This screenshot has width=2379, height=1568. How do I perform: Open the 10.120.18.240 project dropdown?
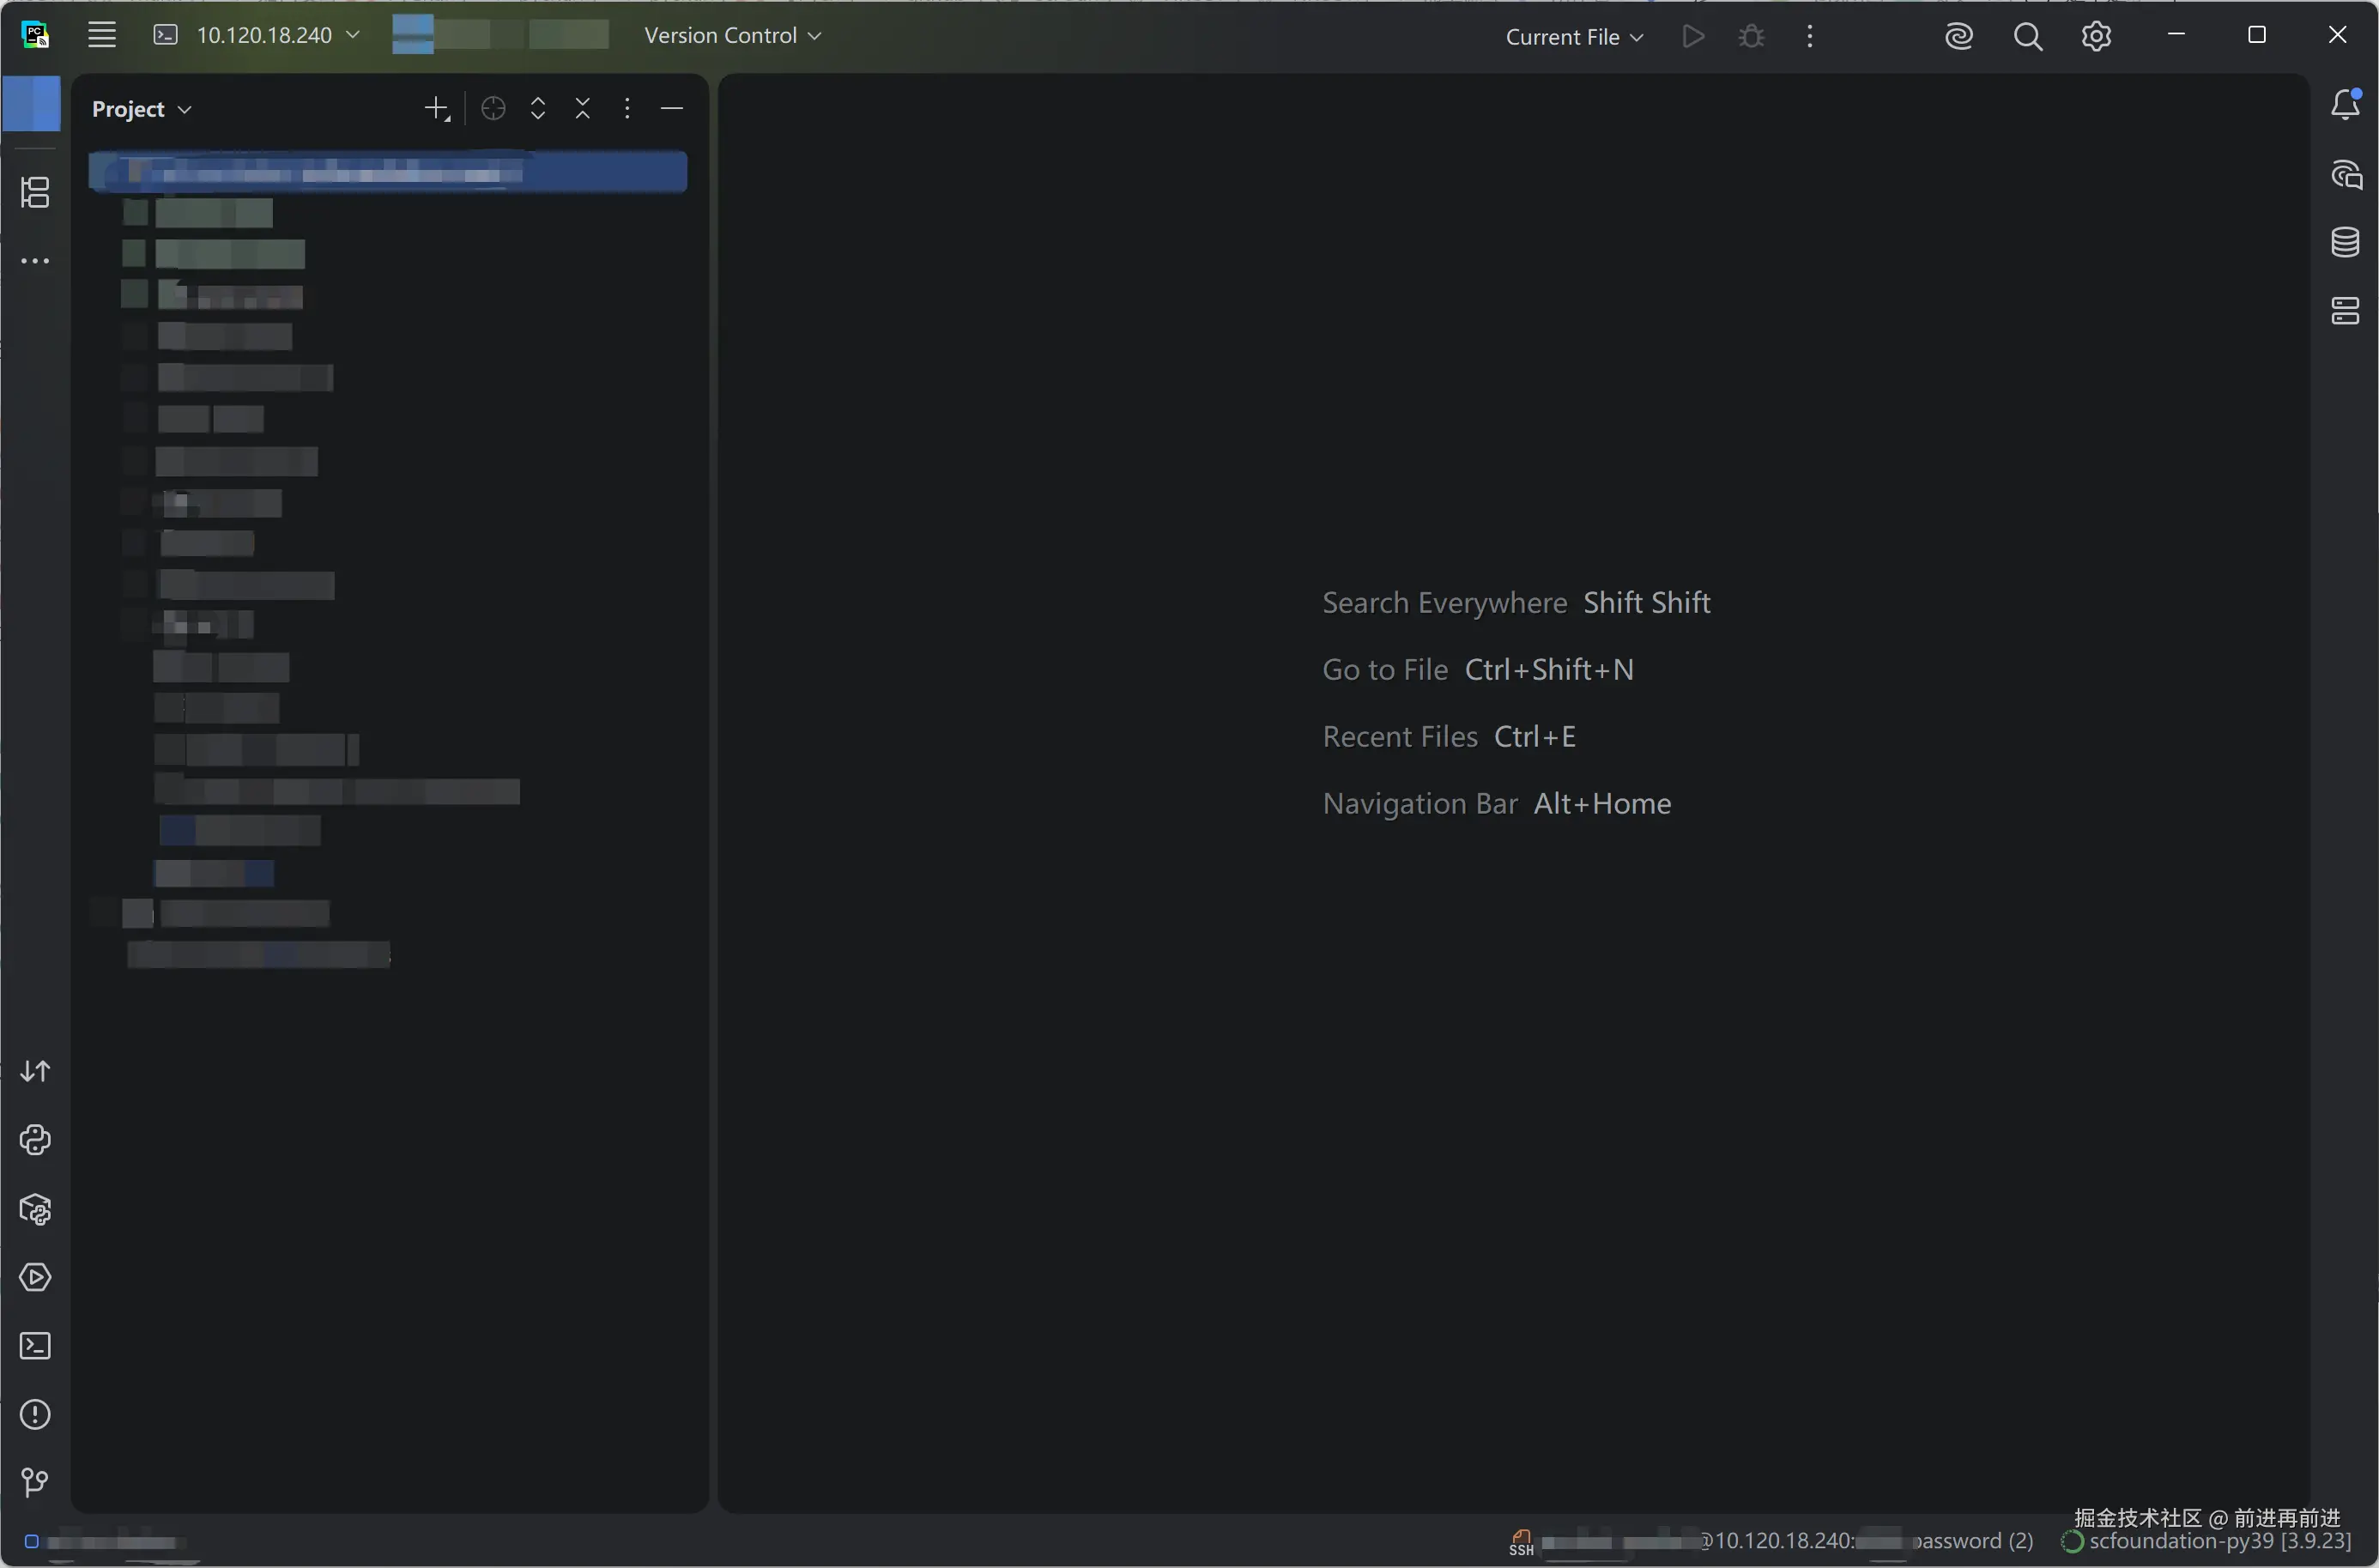click(x=256, y=35)
